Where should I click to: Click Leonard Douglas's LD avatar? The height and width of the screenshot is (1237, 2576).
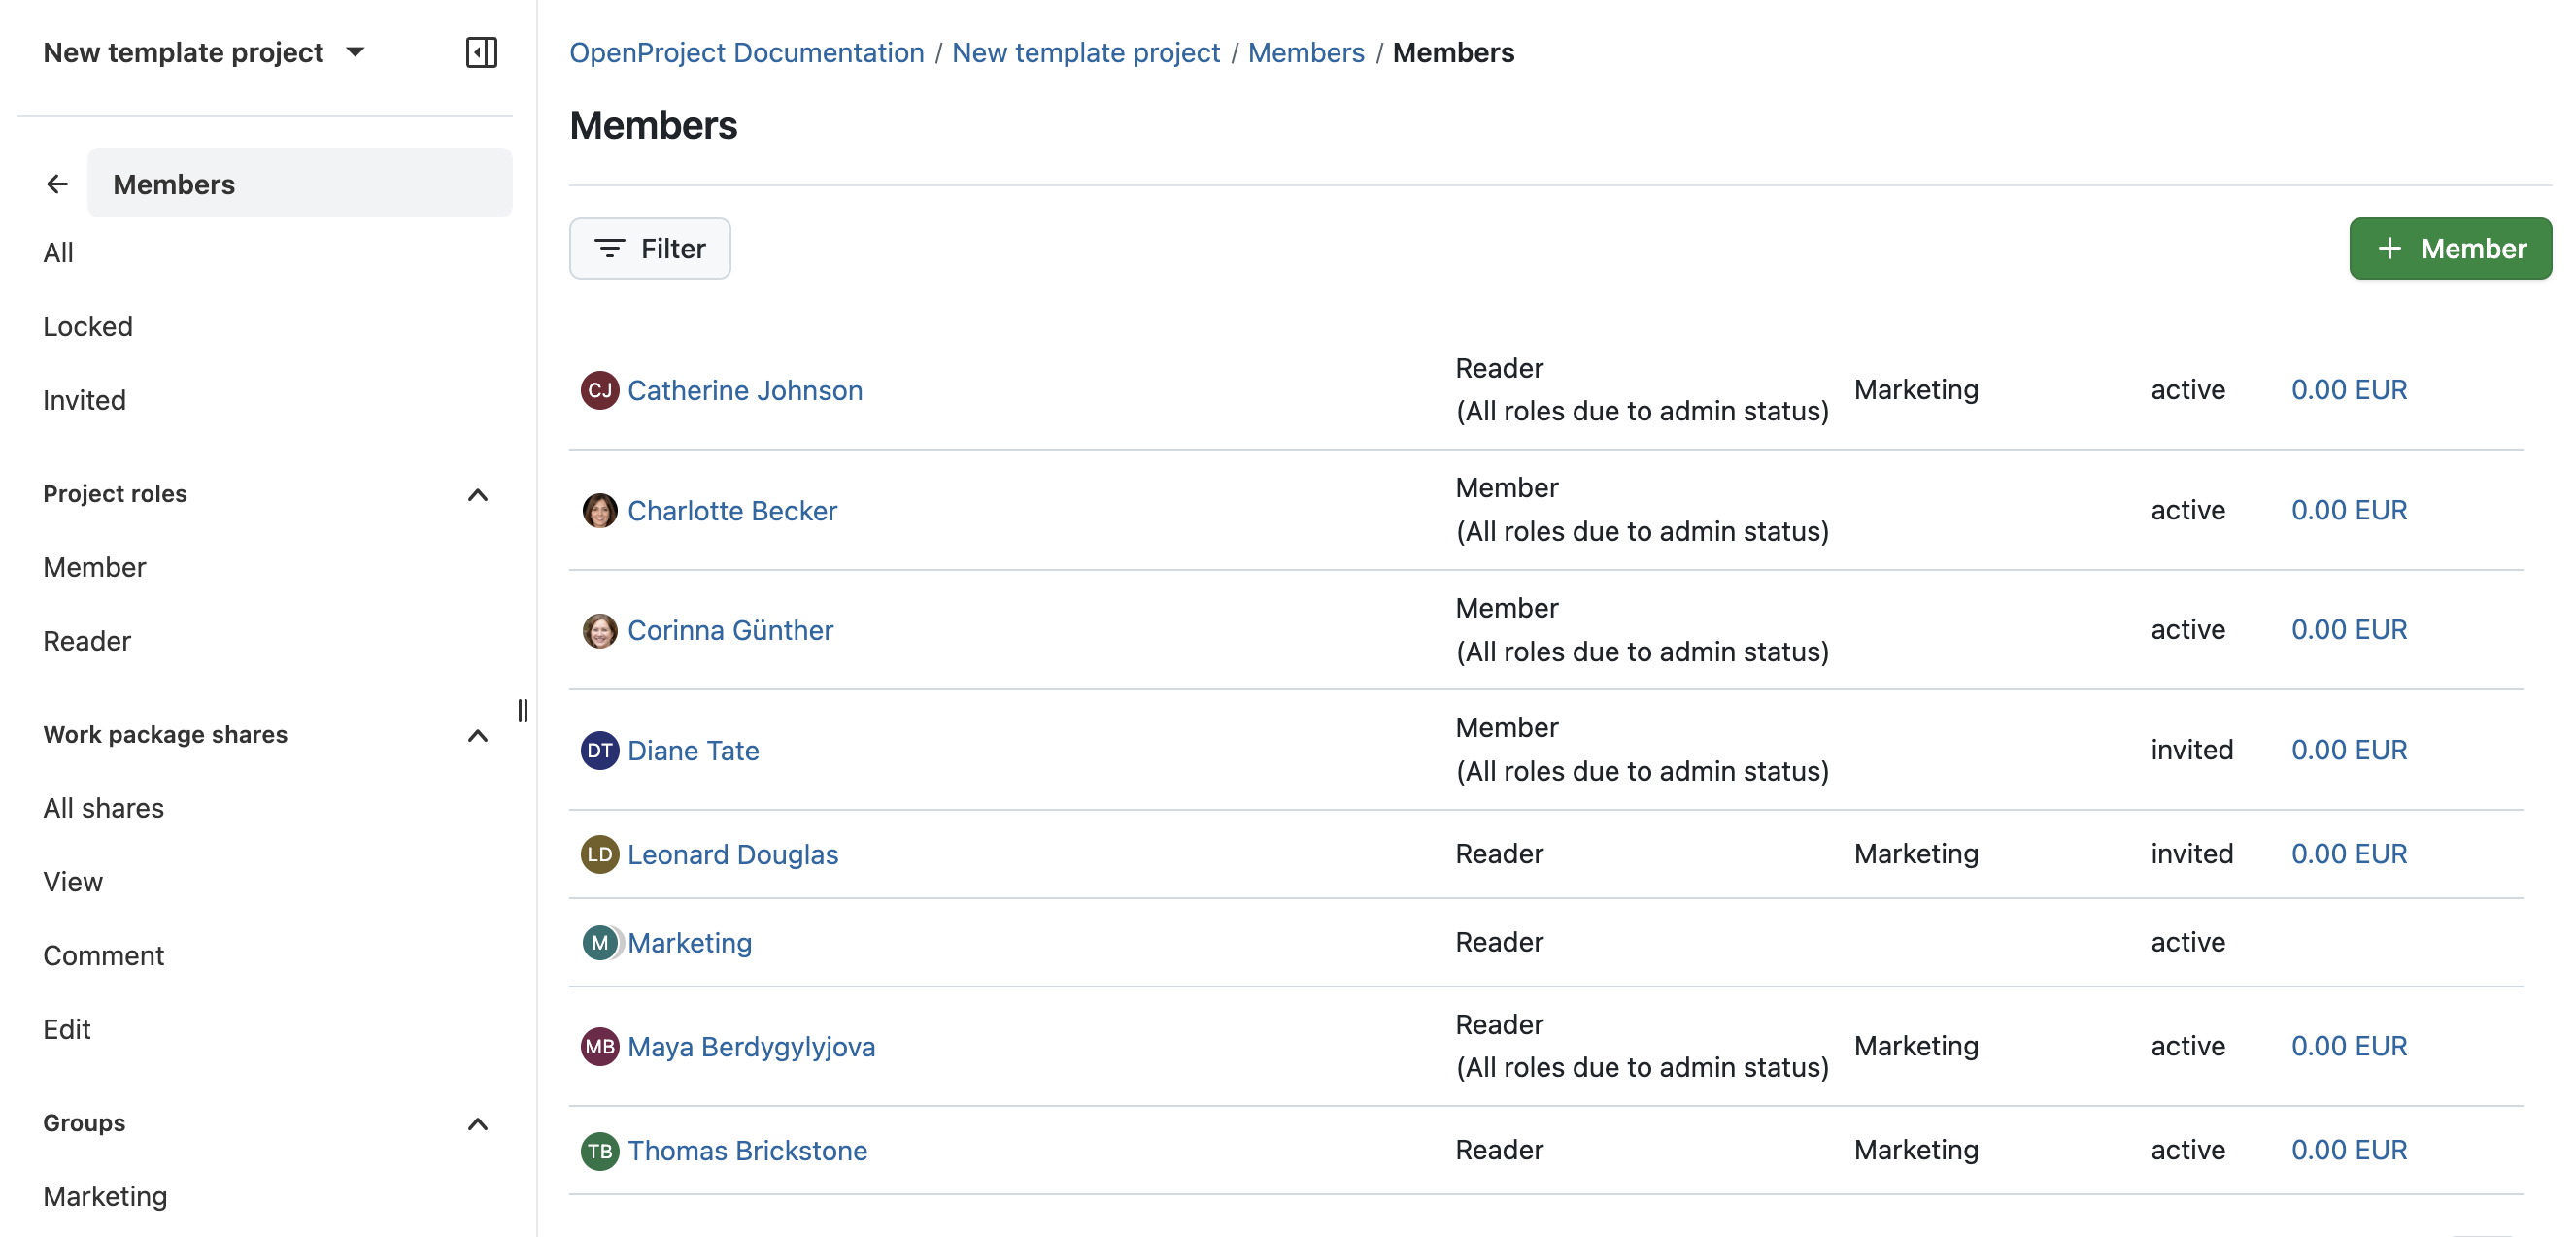click(600, 854)
